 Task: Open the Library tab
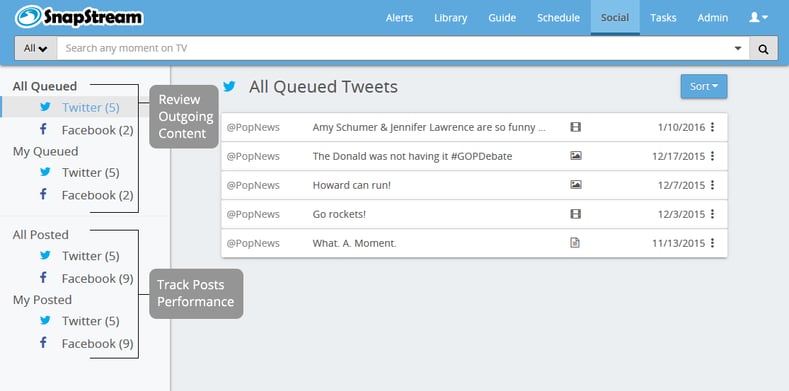(450, 18)
